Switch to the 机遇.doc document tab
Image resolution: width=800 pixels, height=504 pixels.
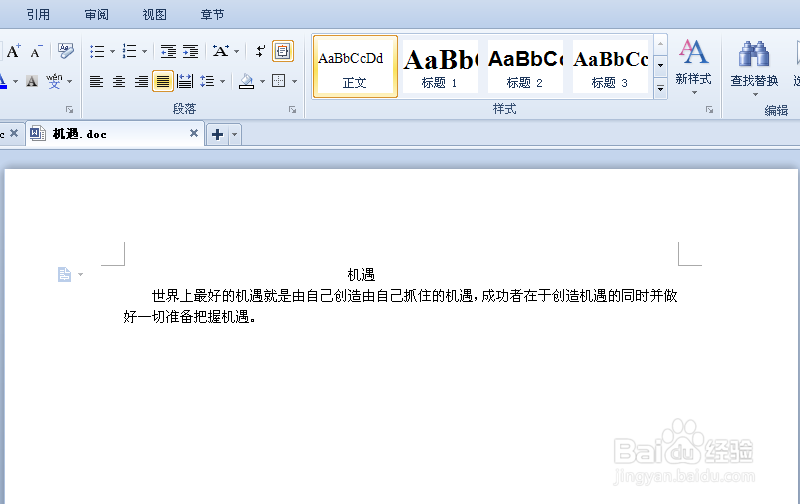pos(115,134)
